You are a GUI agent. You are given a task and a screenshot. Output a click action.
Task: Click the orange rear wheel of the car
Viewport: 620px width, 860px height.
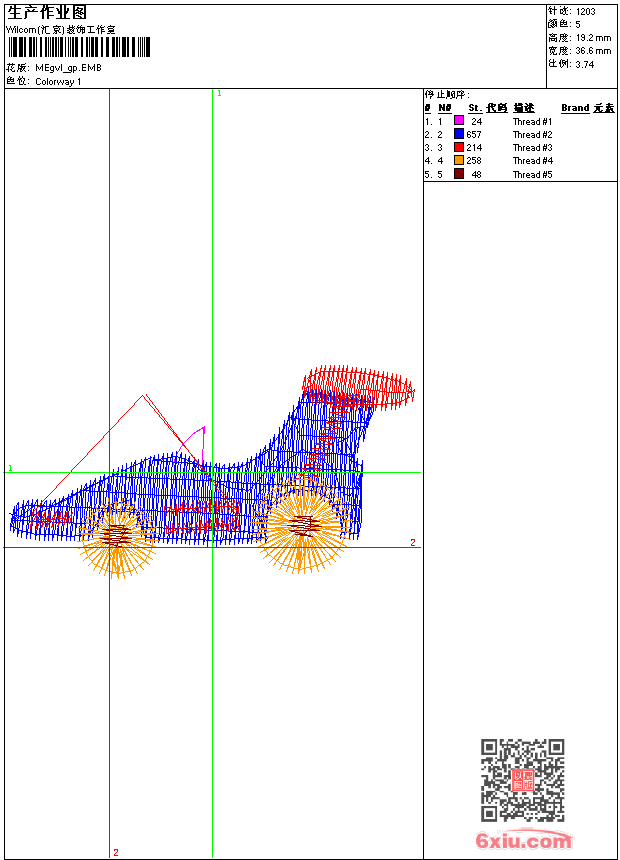tap(301, 525)
